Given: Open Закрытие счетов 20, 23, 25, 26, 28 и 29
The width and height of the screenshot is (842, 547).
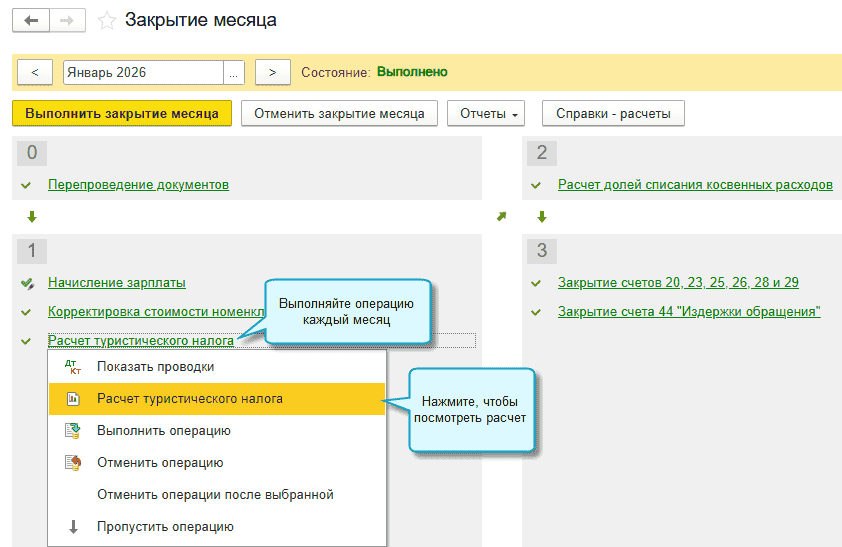Looking at the screenshot, I should [x=678, y=283].
